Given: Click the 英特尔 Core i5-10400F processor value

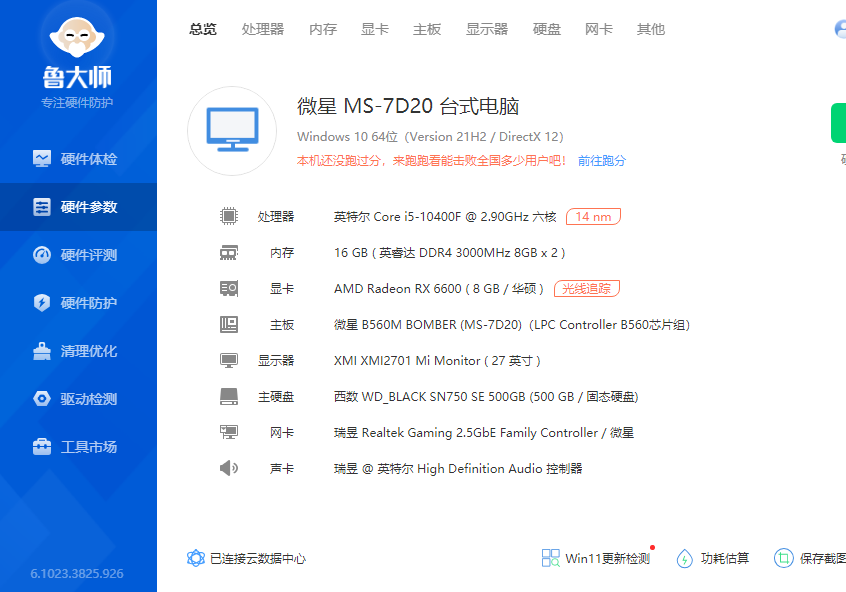Looking at the screenshot, I should coord(445,216).
